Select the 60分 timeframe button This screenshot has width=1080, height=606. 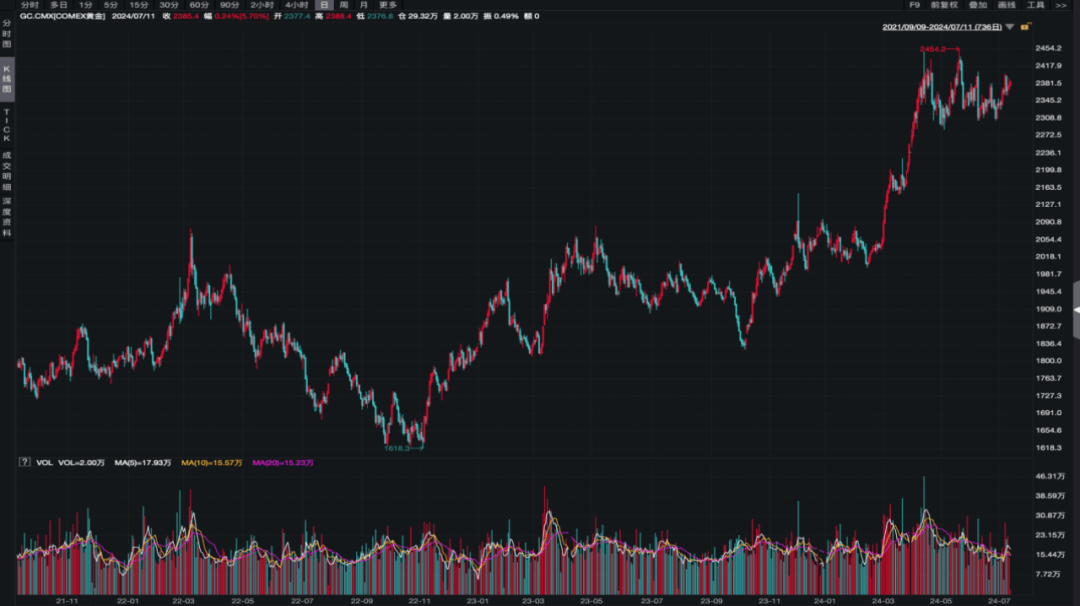pyautogui.click(x=199, y=5)
